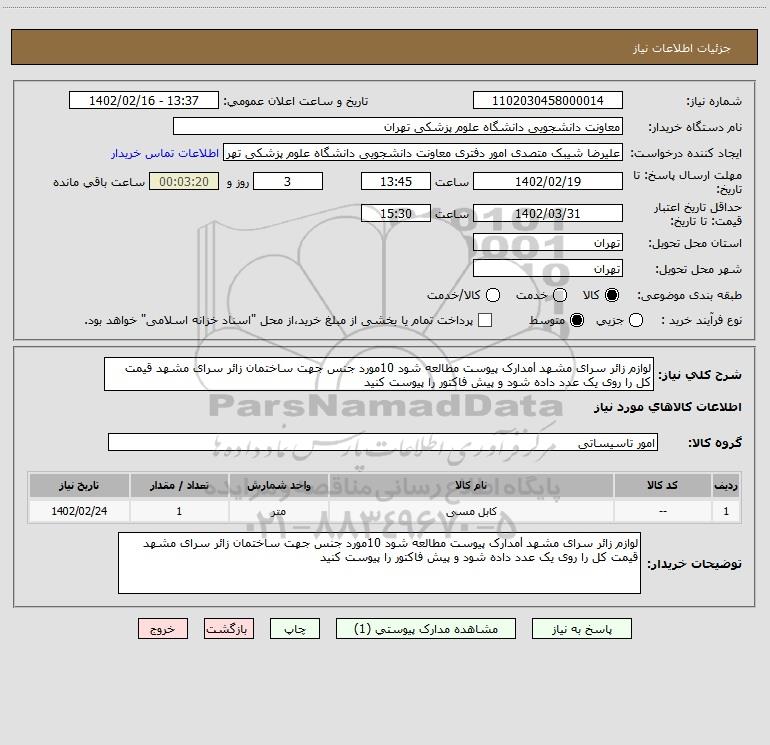The image size is (770, 745).
Task: Open مشاهده مدارک پیوستی (1) button
Action: (426, 629)
